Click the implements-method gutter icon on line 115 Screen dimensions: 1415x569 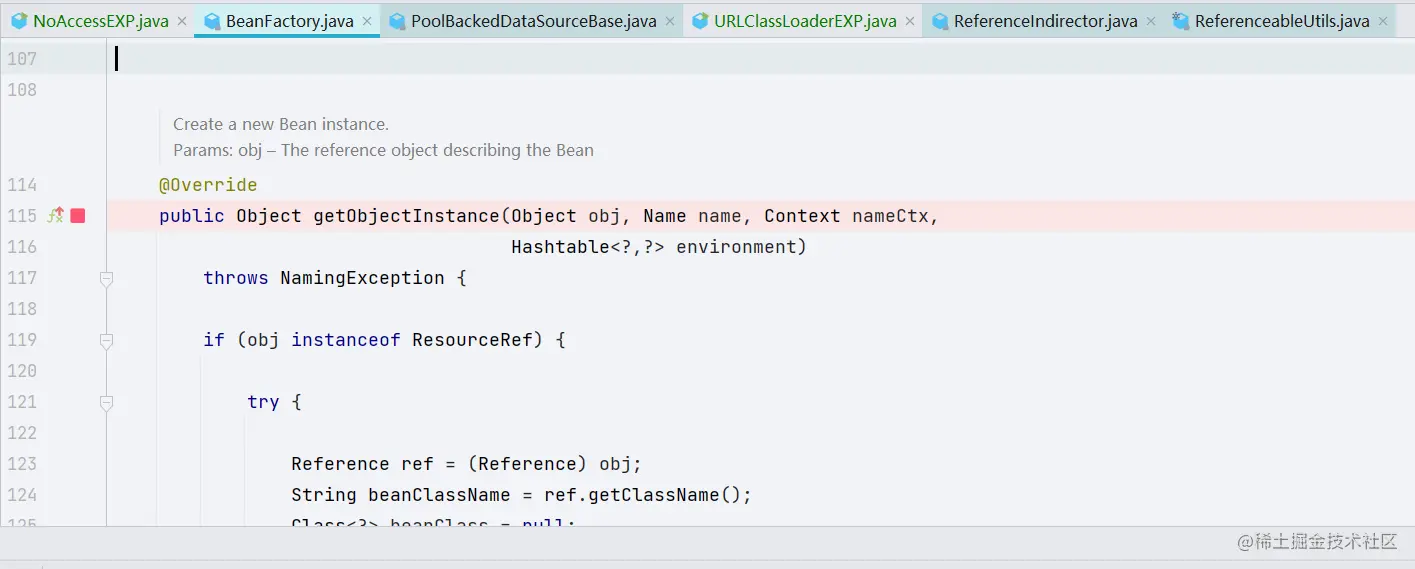click(56, 215)
